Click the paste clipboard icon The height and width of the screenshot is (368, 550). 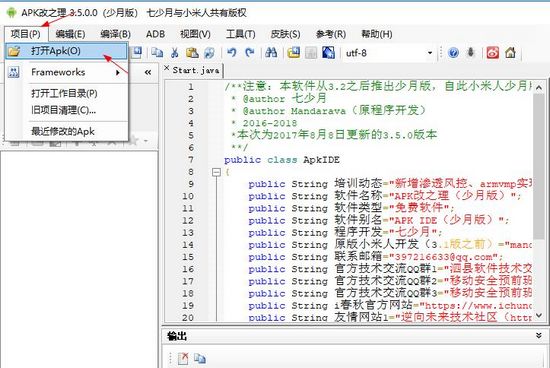point(192,53)
